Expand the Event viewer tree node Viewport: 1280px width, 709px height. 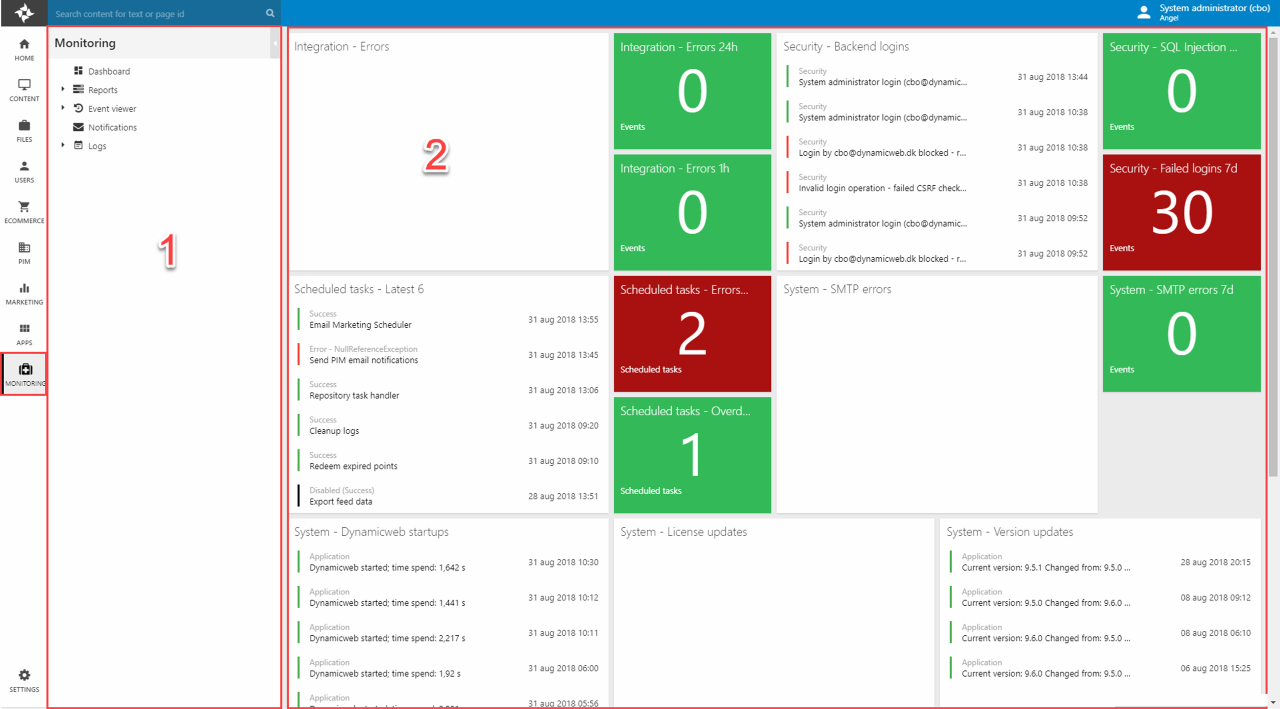(x=63, y=108)
